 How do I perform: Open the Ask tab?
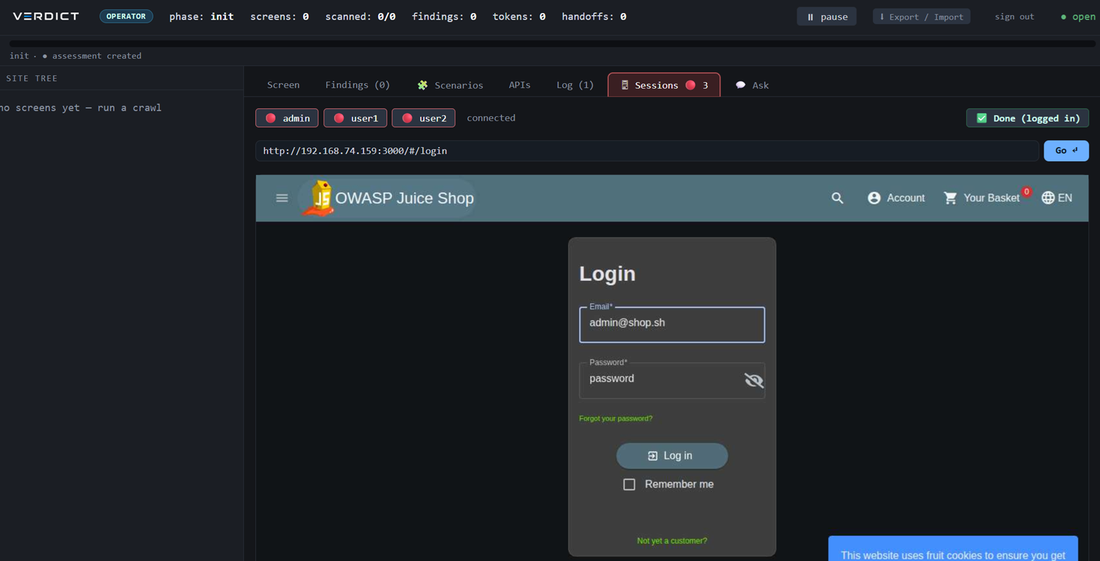coord(752,85)
